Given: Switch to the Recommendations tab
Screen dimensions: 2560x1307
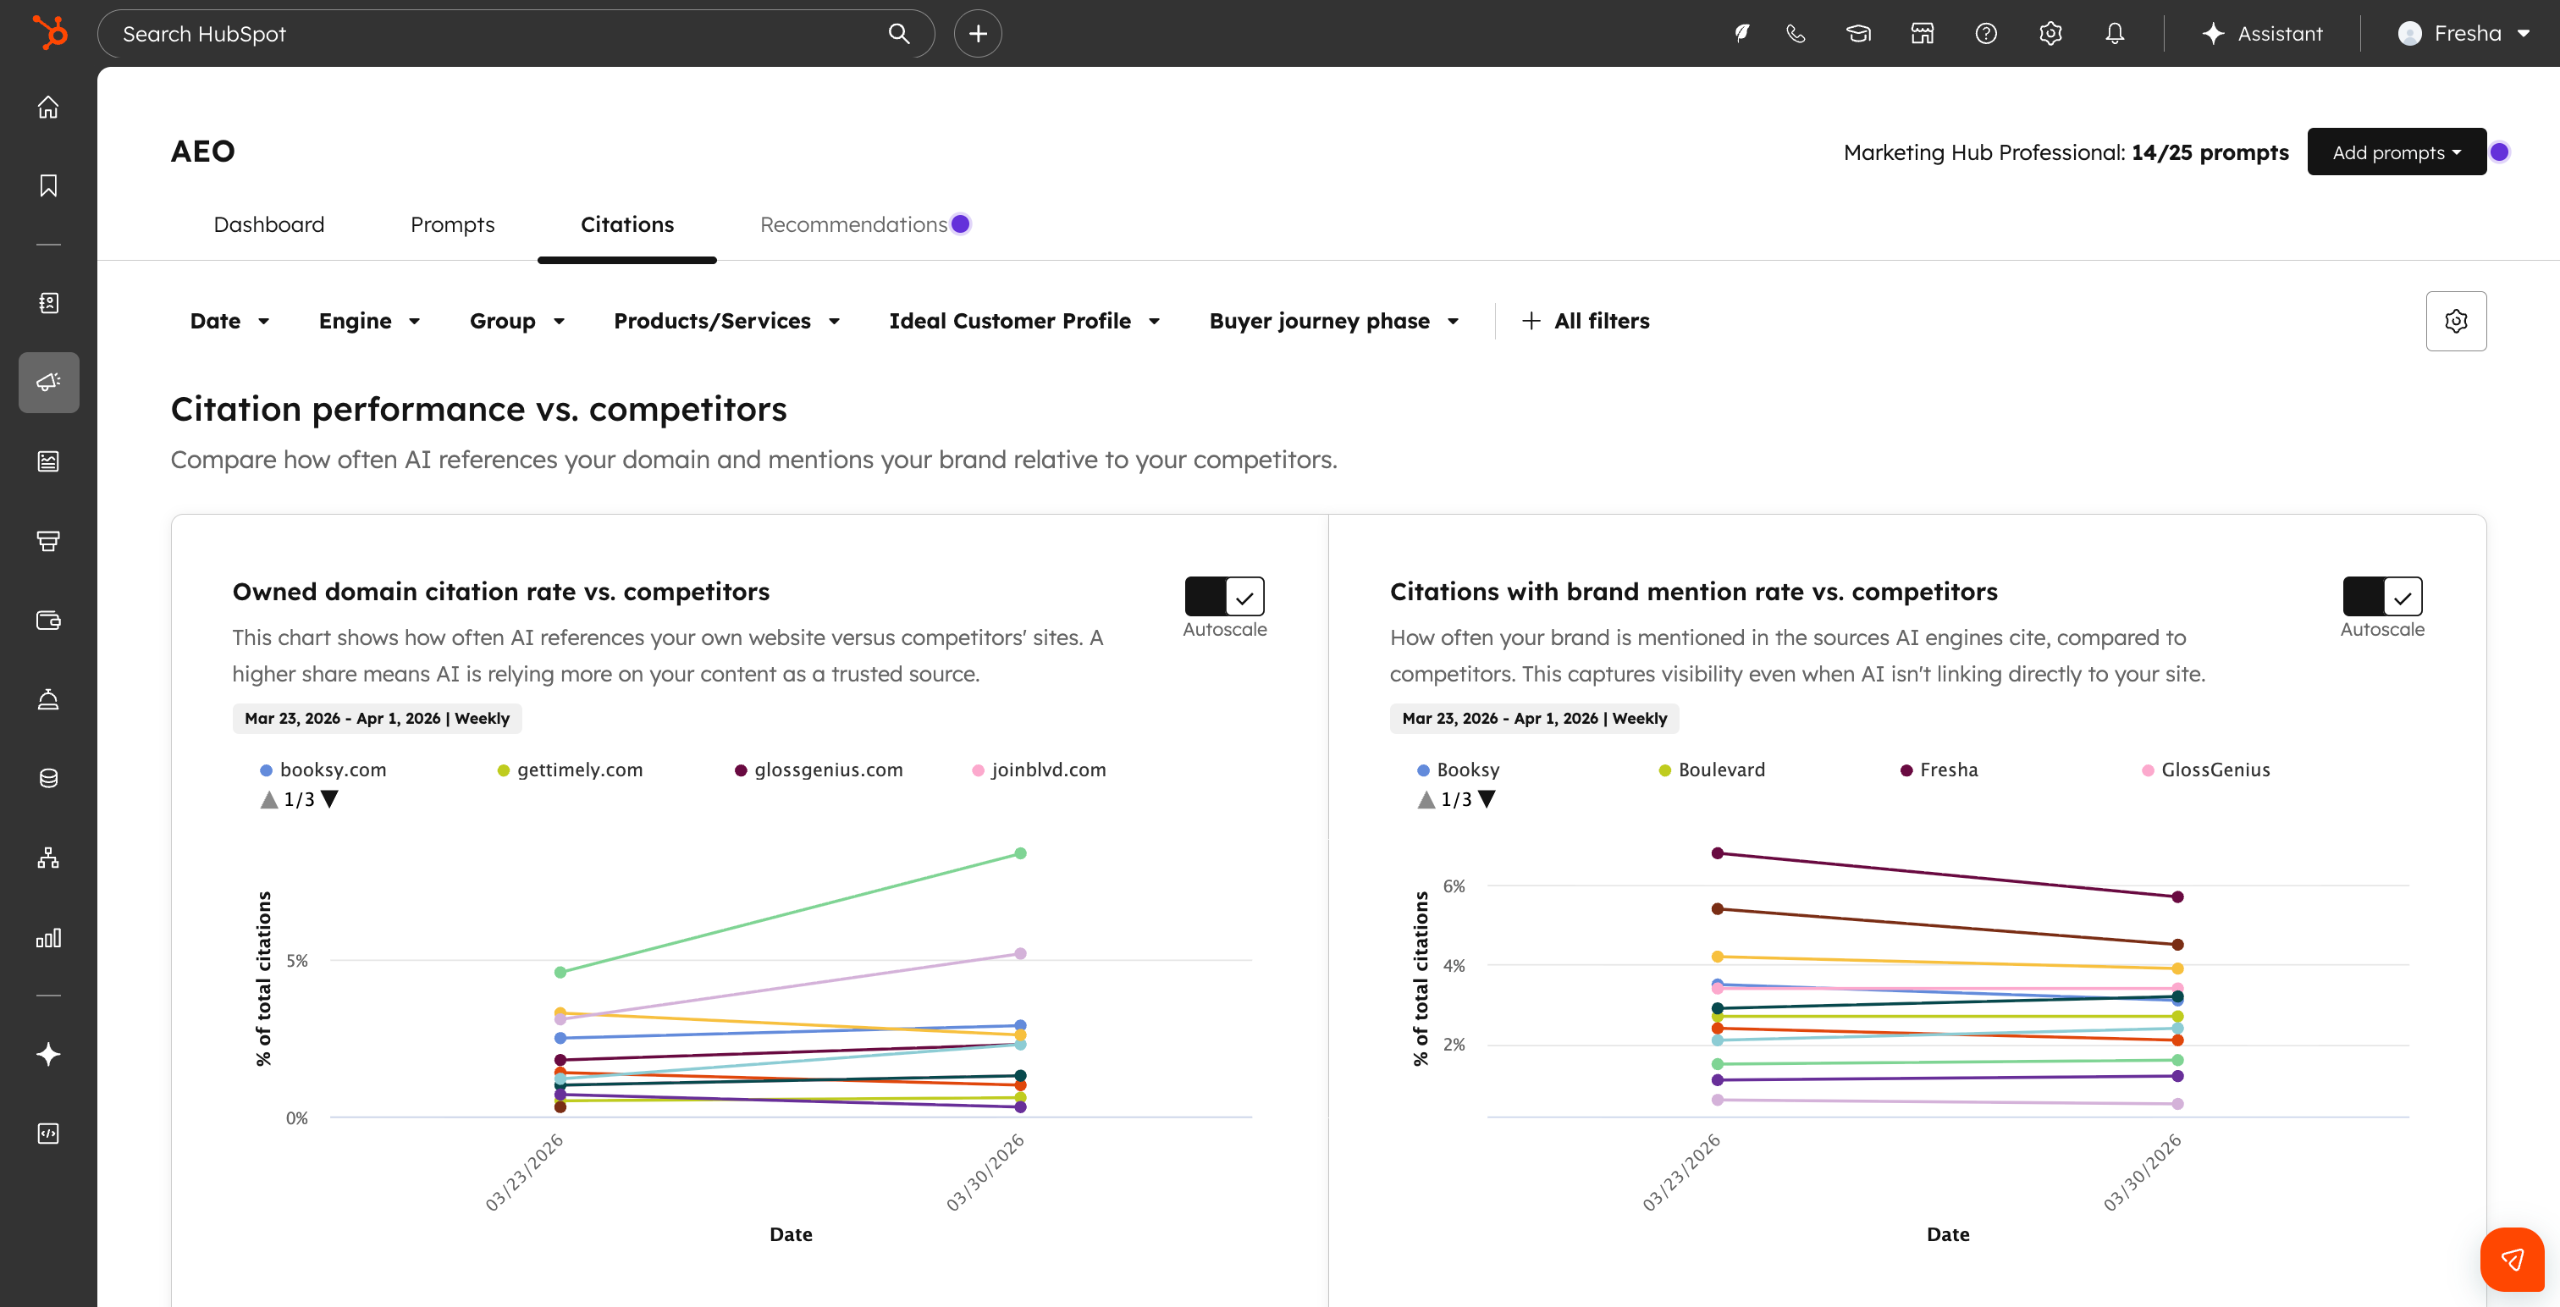Looking at the screenshot, I should 854,225.
